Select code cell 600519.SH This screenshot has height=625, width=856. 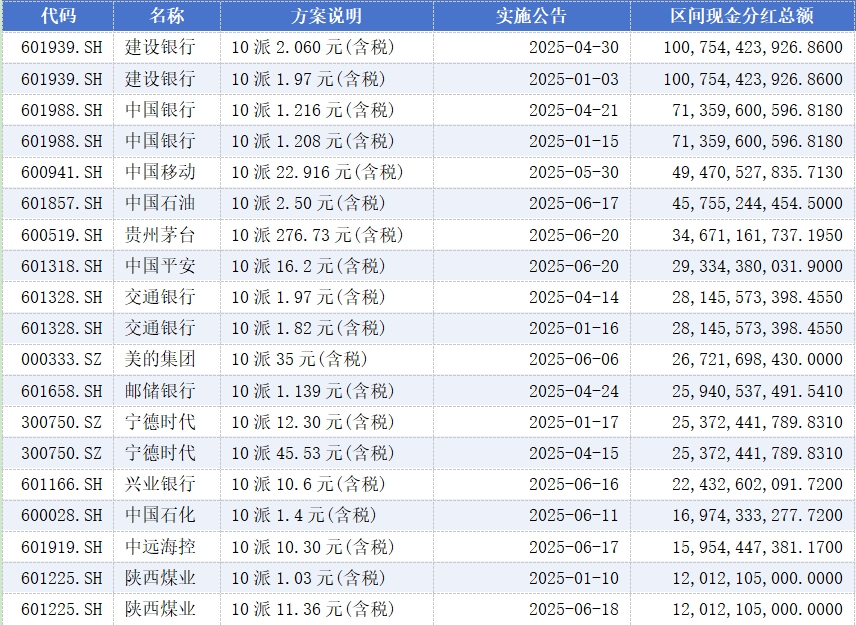[58, 235]
